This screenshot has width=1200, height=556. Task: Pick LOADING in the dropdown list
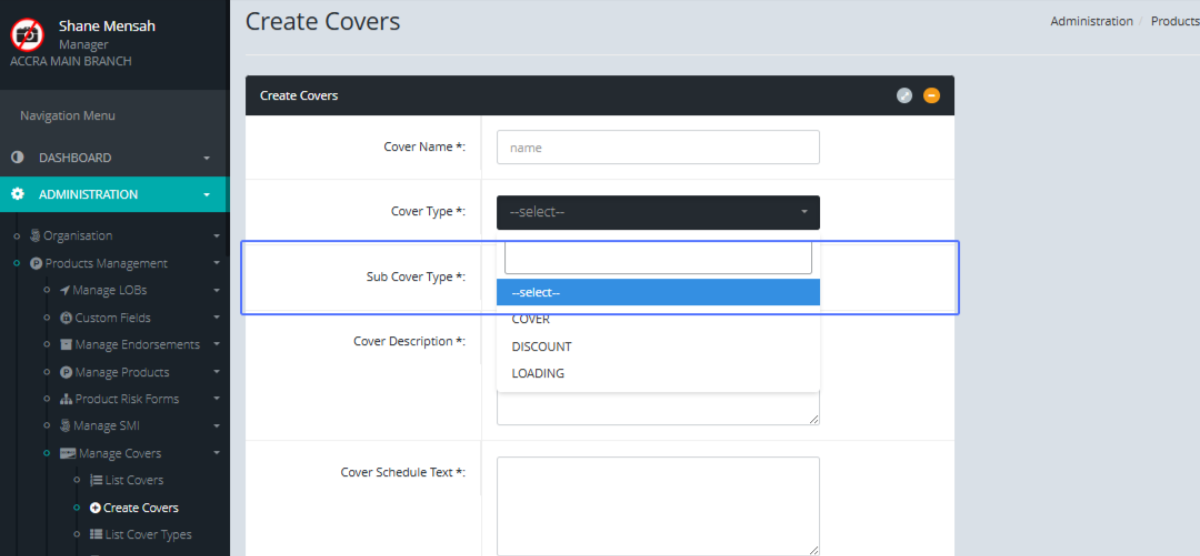(538, 374)
